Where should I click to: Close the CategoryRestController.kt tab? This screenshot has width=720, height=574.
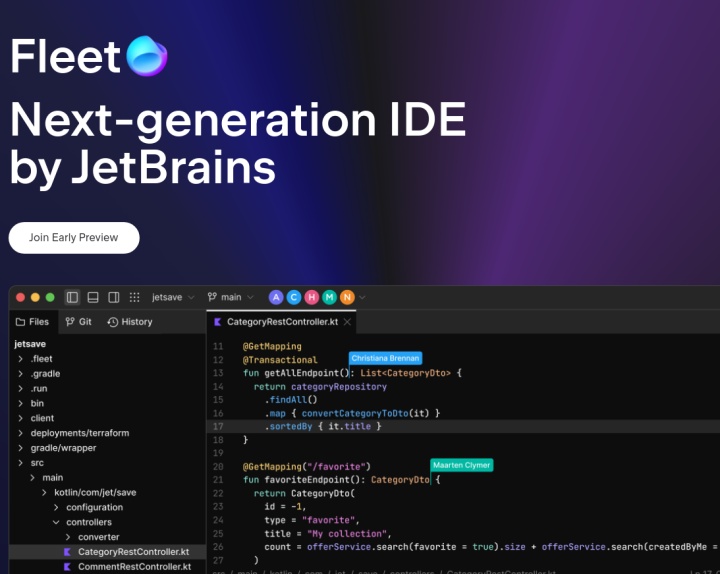348,322
